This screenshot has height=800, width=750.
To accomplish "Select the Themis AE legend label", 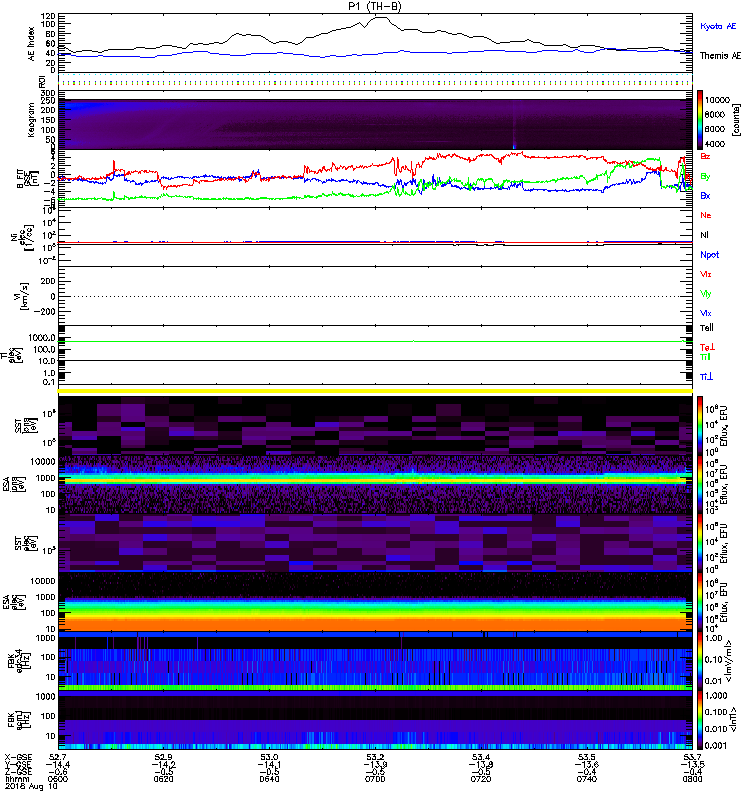I will click(719, 56).
